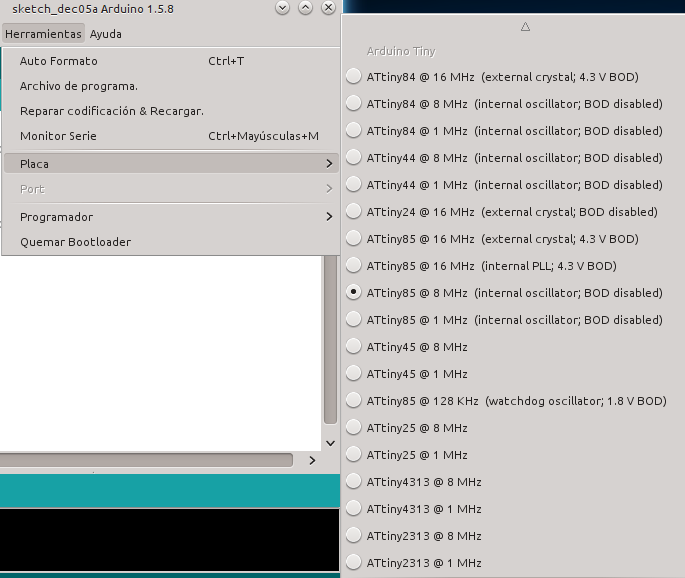685x578 pixels.
Task: Select ATtiny2313 @ 8 MHz board
Action: (x=513, y=536)
